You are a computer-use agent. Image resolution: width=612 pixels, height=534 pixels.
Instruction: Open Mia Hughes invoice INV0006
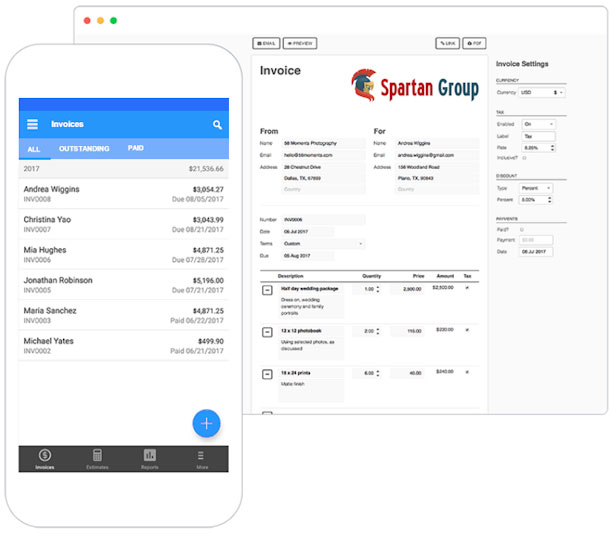tap(124, 255)
